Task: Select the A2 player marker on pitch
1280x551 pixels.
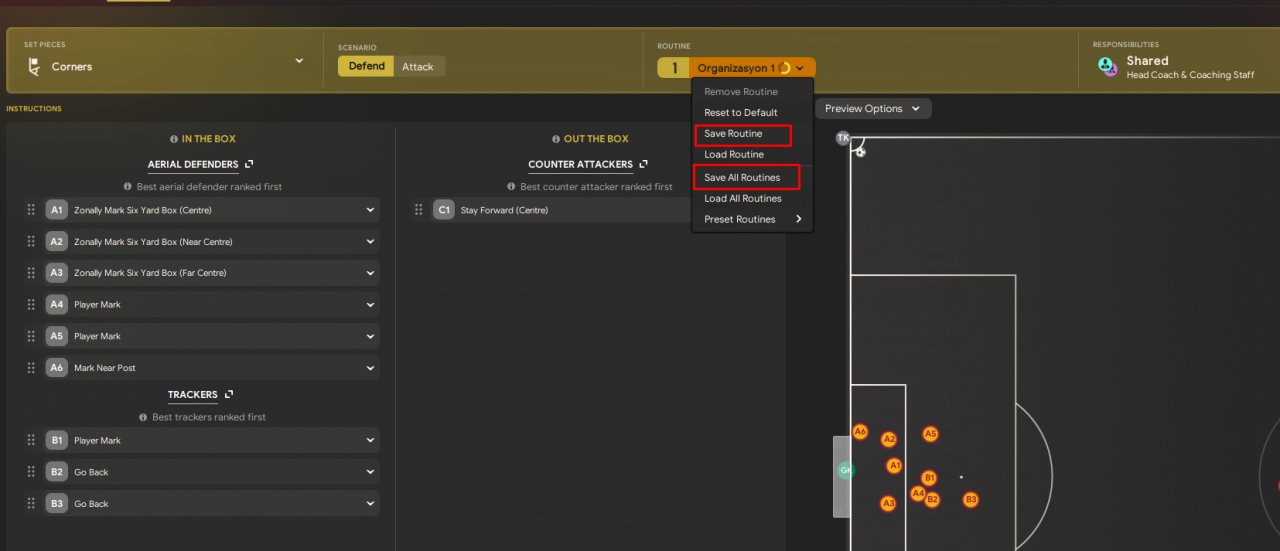Action: coord(889,439)
